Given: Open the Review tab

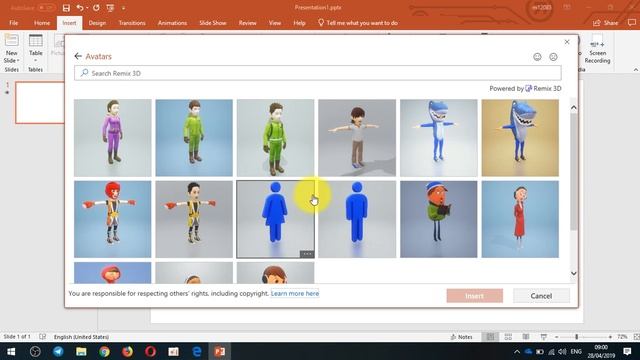Looking at the screenshot, I should 247,23.
